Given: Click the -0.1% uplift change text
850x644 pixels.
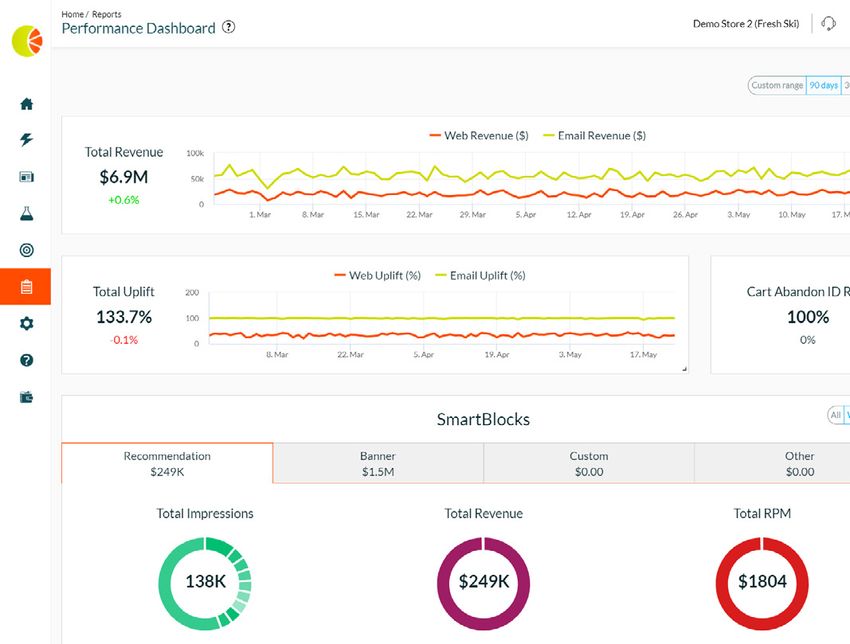Looking at the screenshot, I should (x=124, y=340).
